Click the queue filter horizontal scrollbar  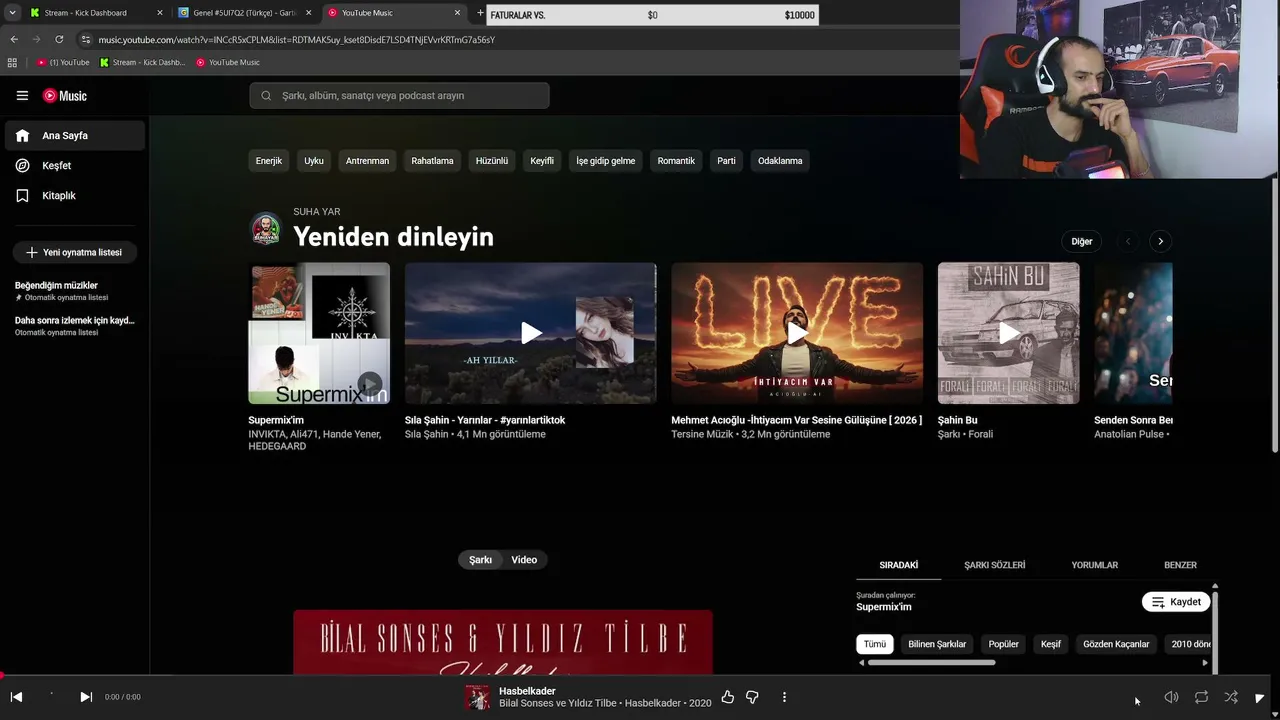pos(931,662)
